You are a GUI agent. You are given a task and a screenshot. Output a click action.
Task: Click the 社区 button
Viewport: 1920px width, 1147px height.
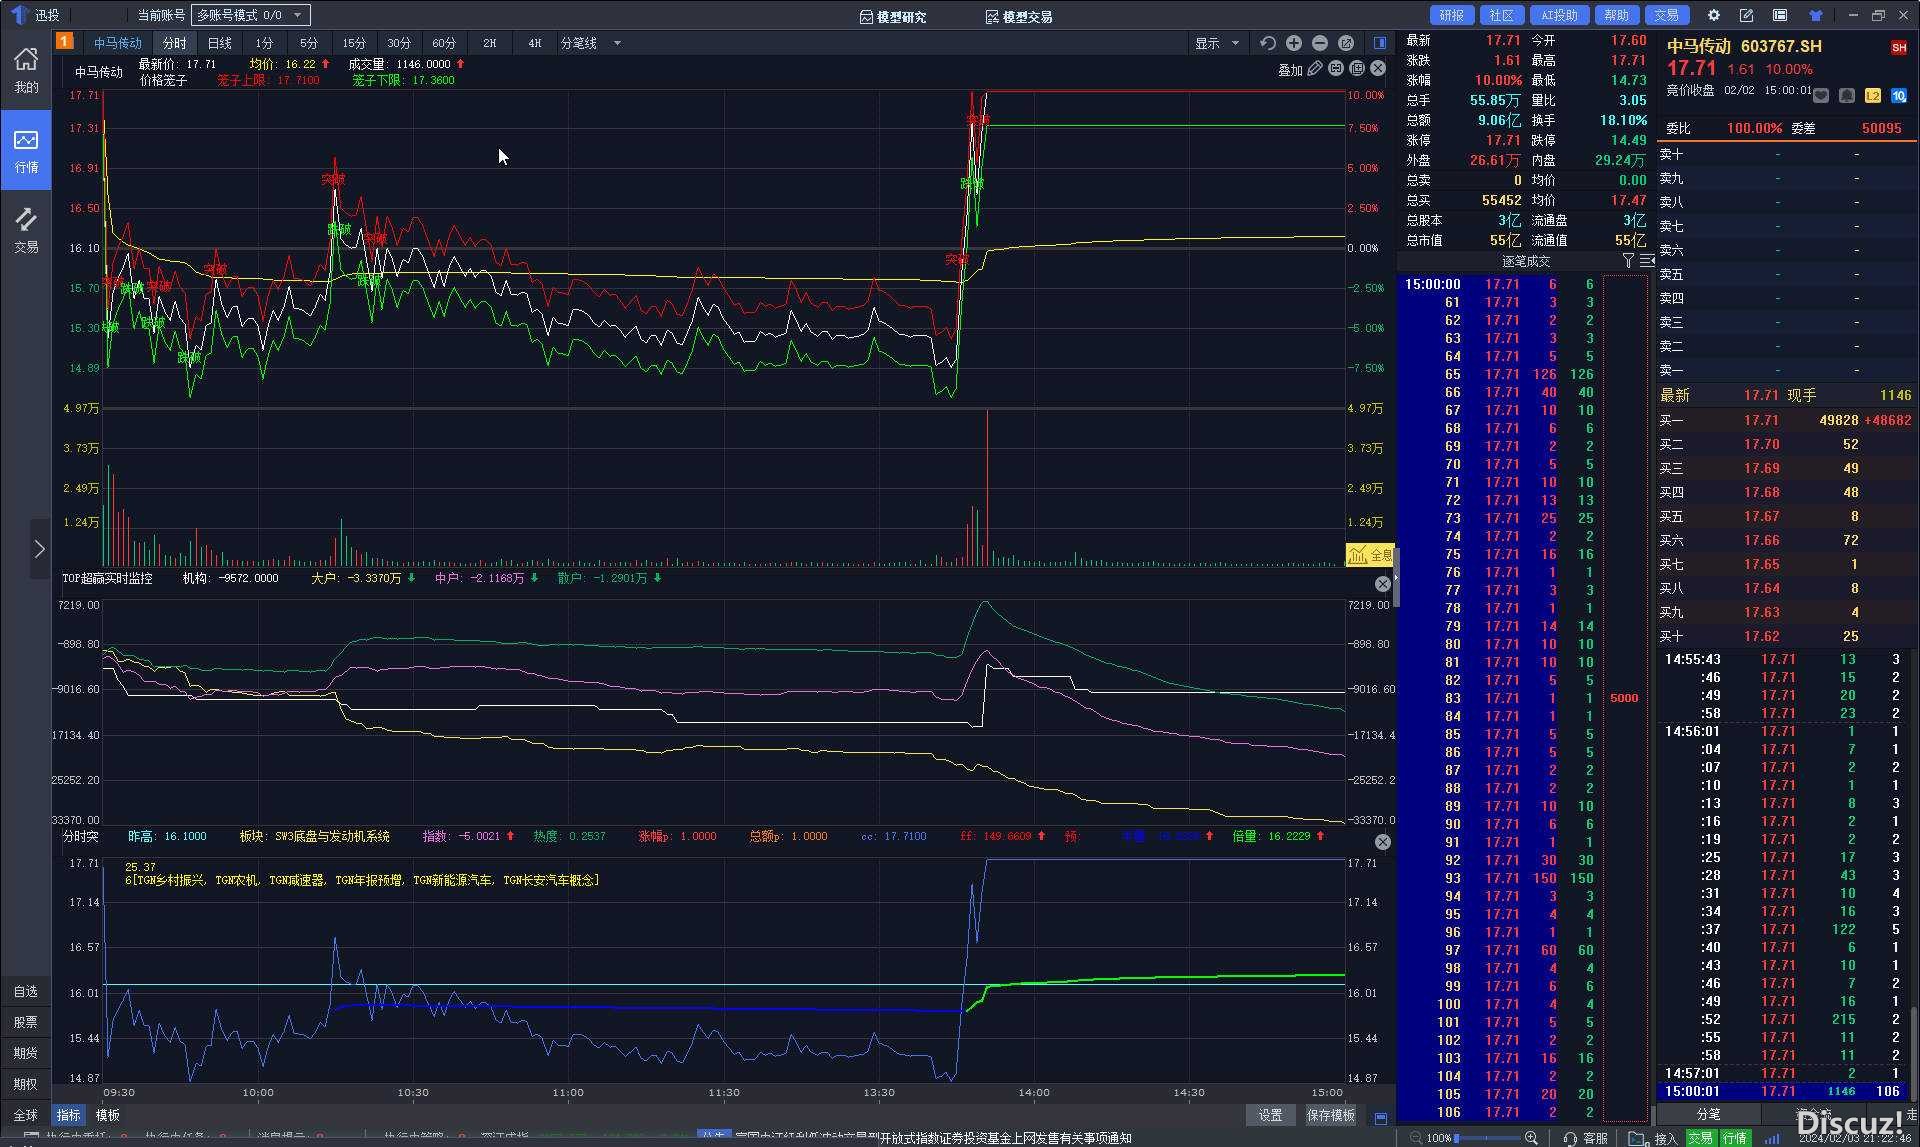(x=1502, y=15)
